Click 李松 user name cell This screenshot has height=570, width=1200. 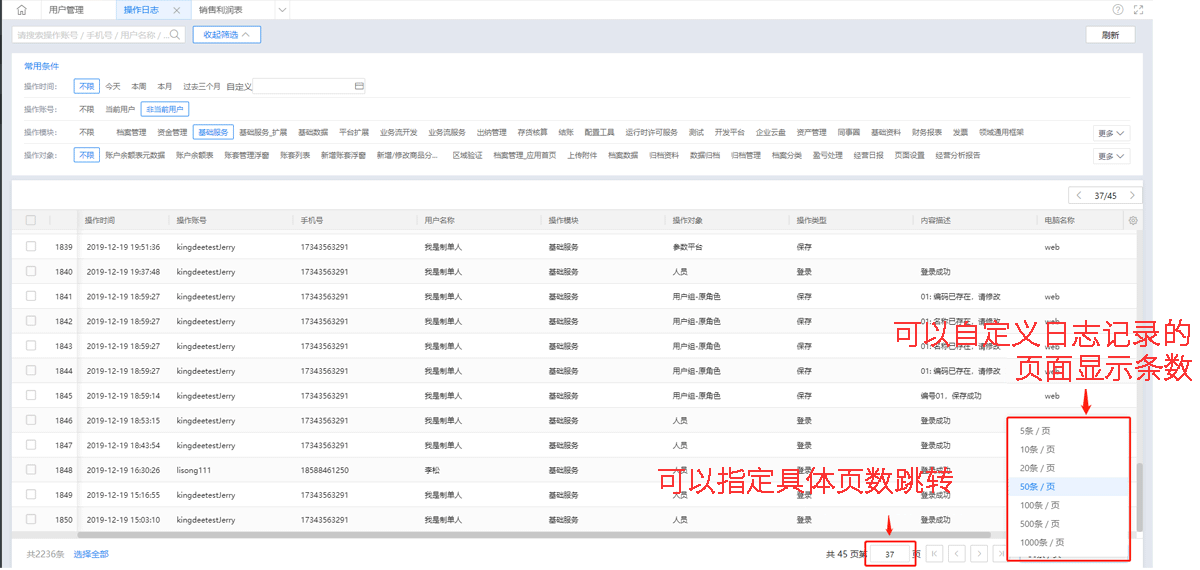[x=432, y=470]
